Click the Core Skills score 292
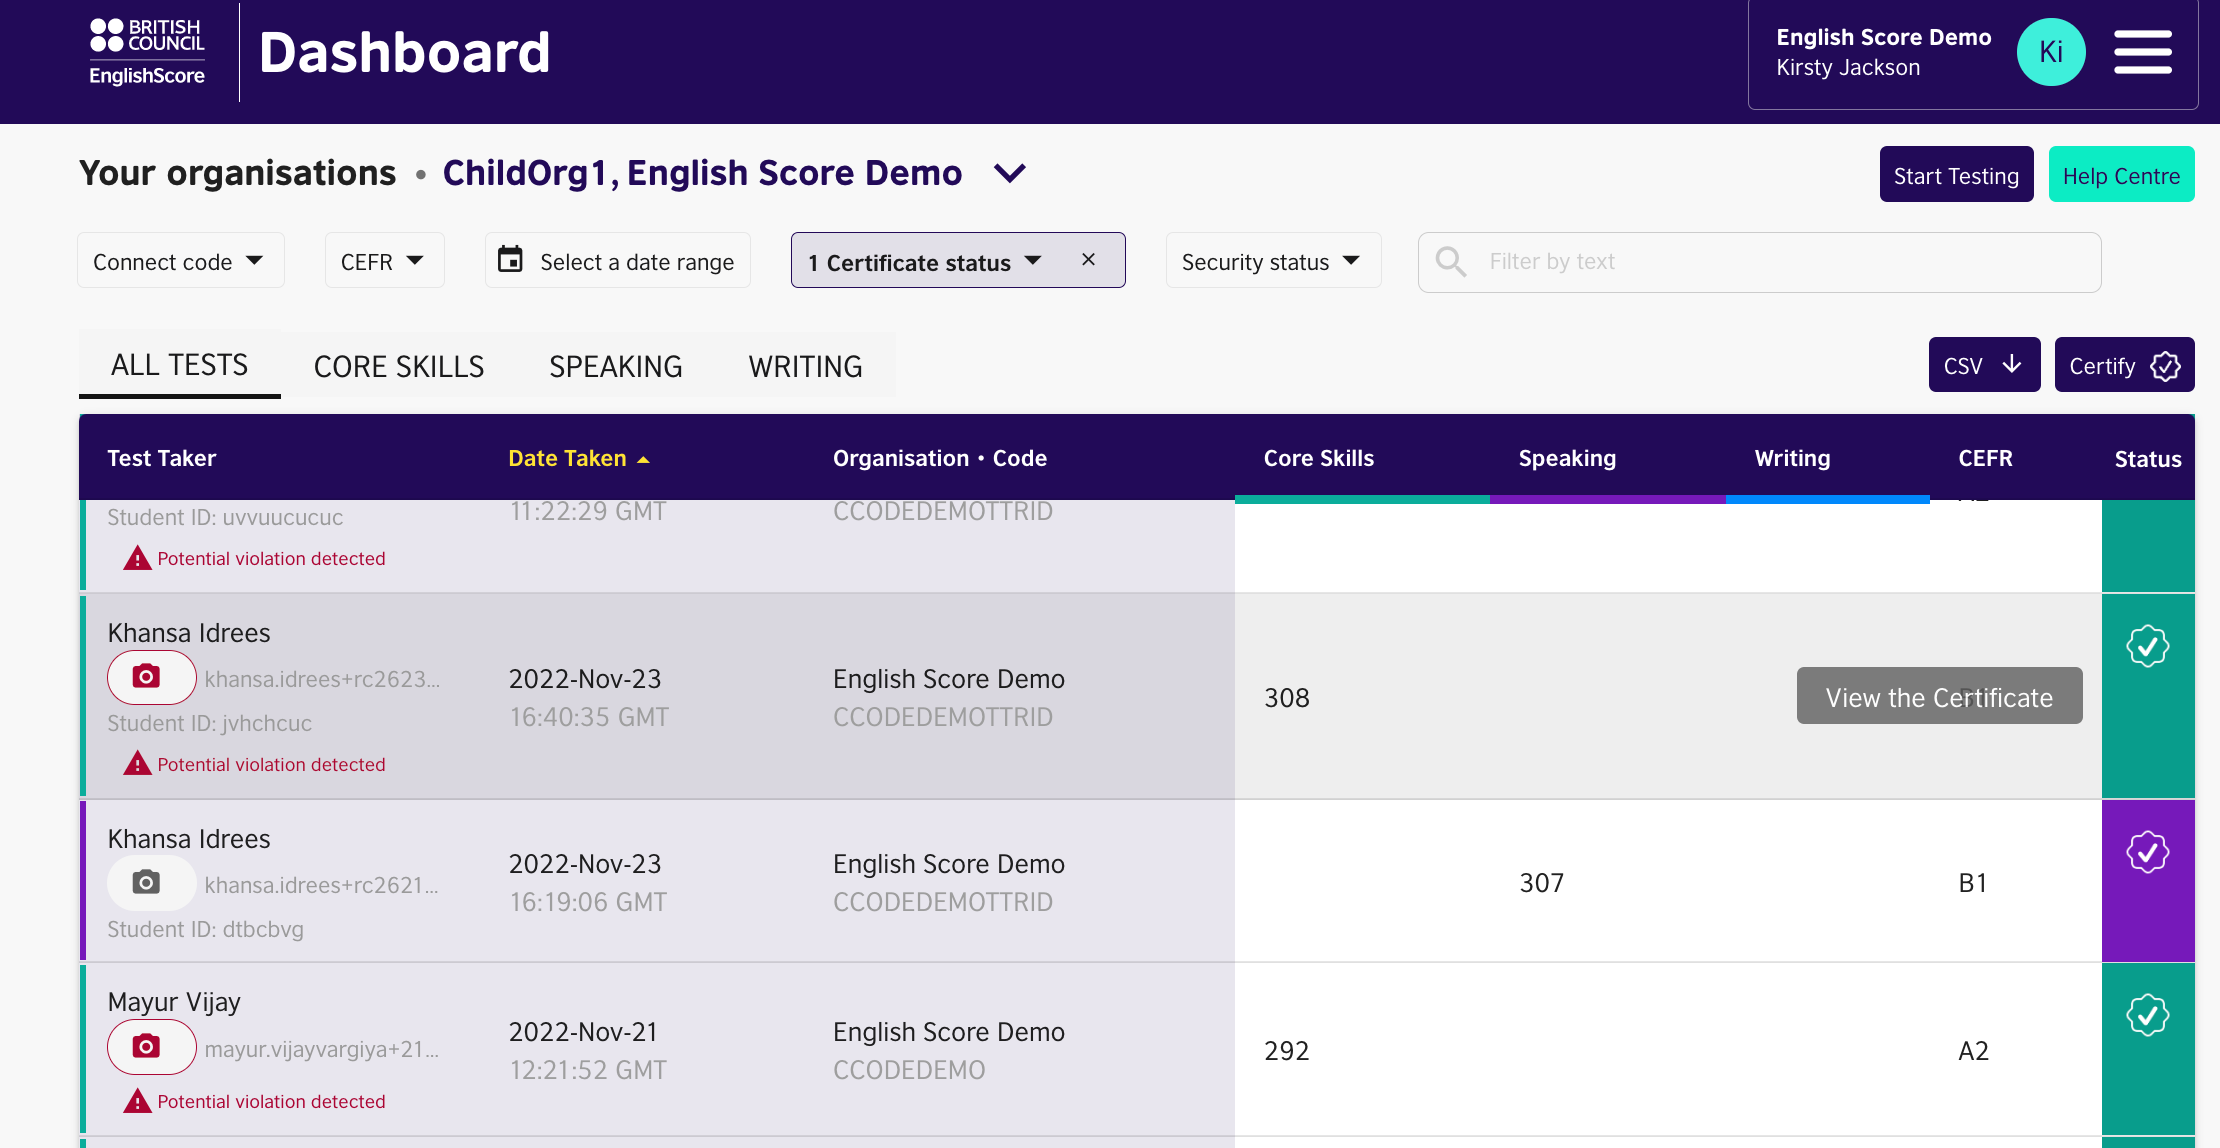 click(x=1287, y=1051)
